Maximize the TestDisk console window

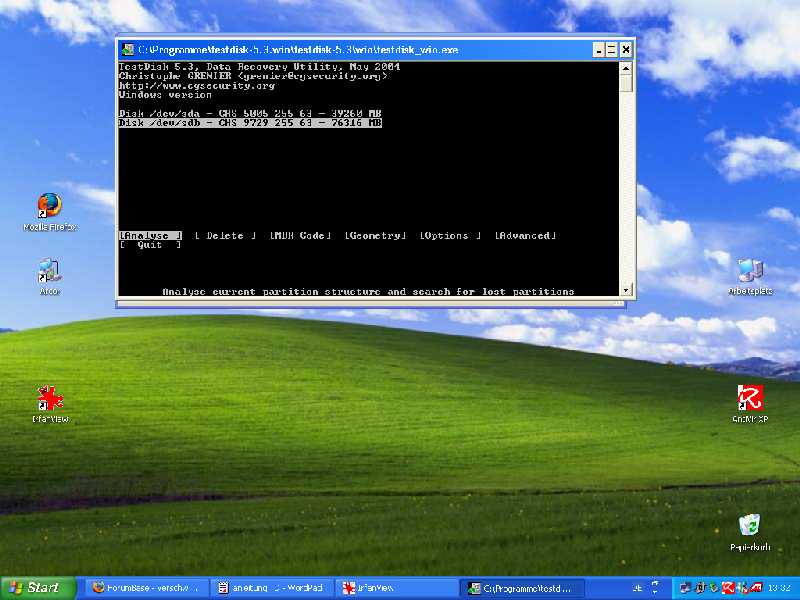pyautogui.click(x=612, y=50)
